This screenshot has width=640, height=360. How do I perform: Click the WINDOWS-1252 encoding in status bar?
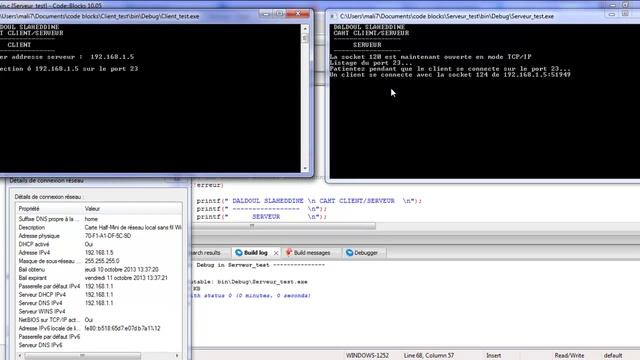367,356
